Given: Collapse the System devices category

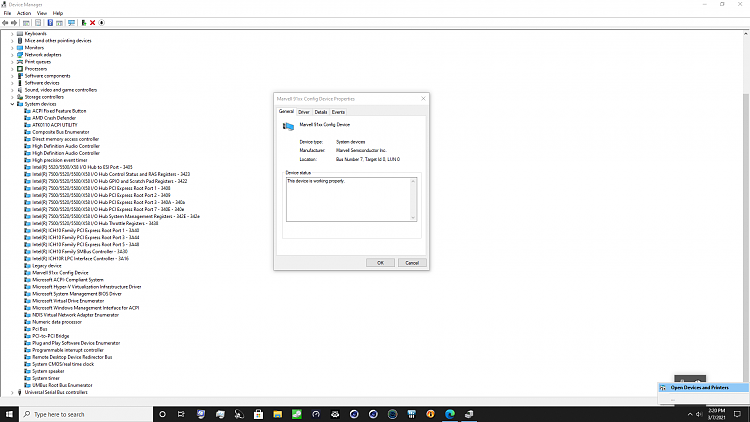Looking at the screenshot, I should tap(12, 104).
